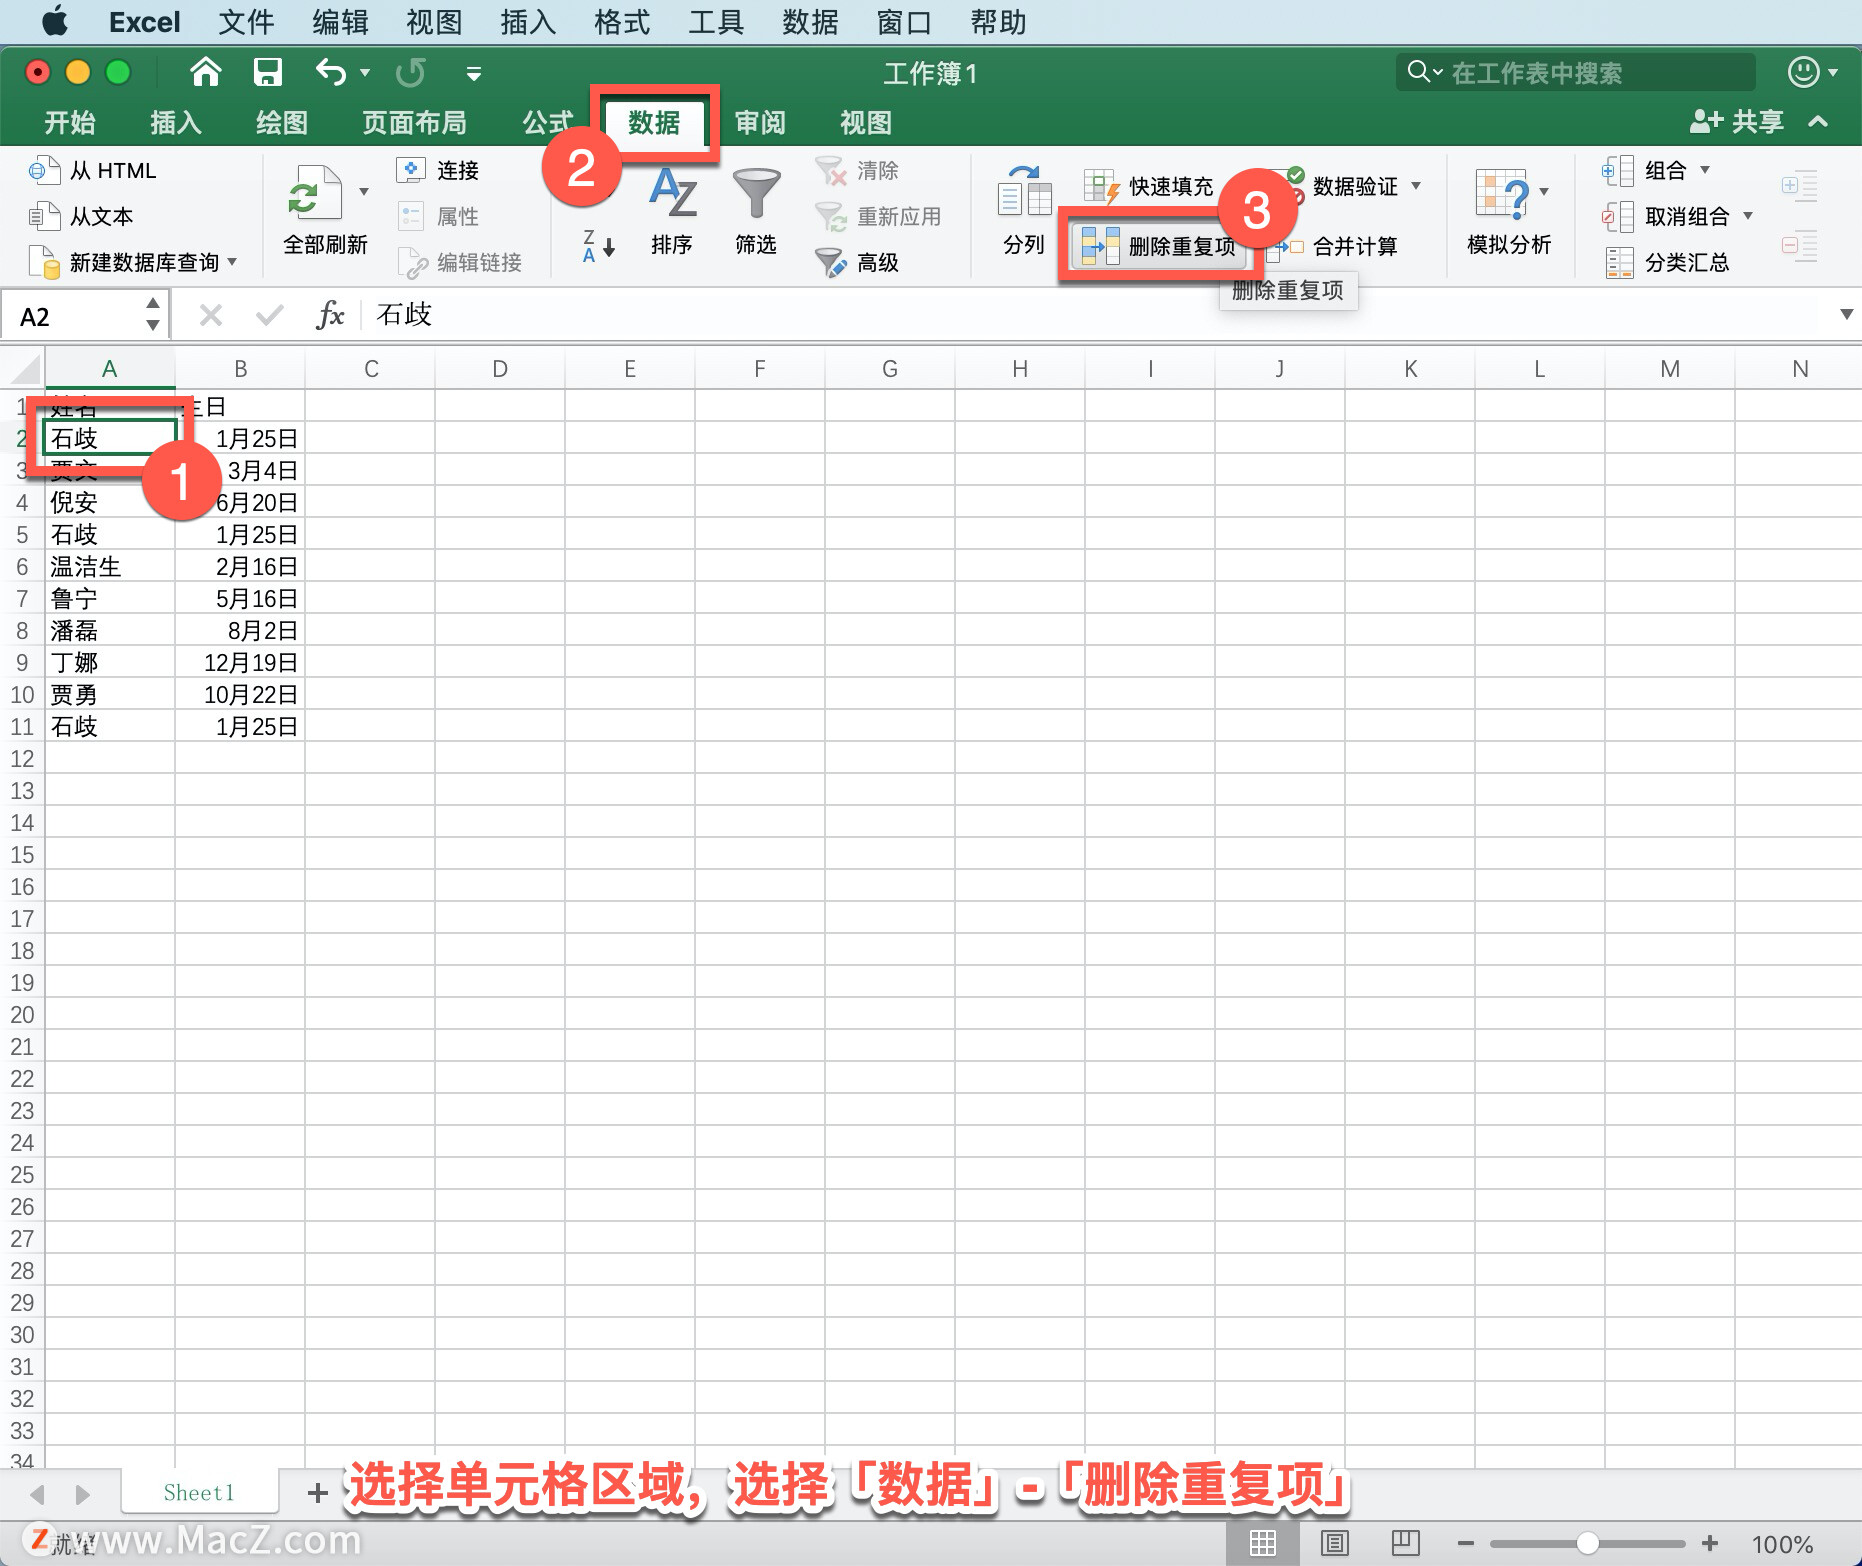Import data From Text (从文本)
The width and height of the screenshot is (1862, 1566).
(x=80, y=216)
